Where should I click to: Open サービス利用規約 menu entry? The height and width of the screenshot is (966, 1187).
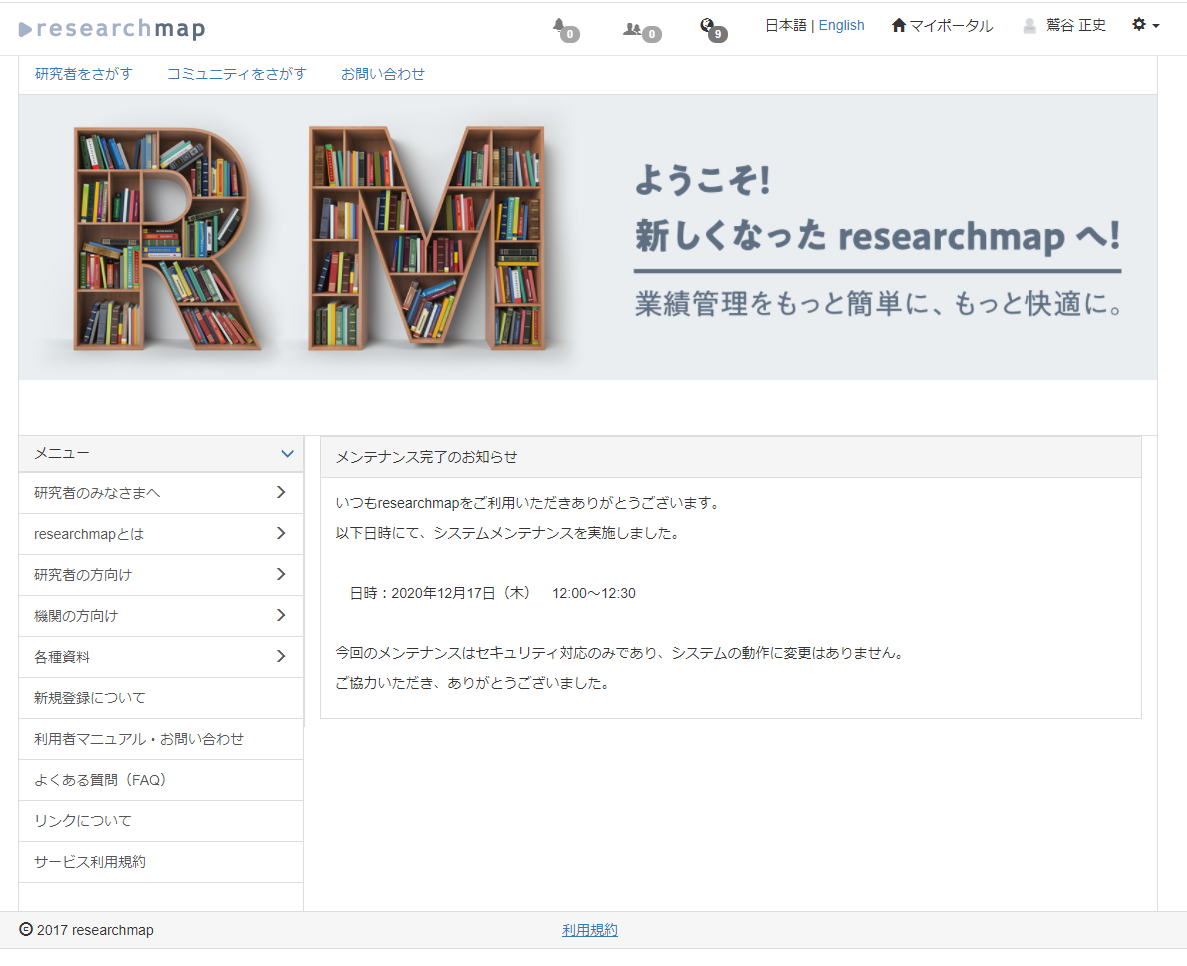(160, 862)
